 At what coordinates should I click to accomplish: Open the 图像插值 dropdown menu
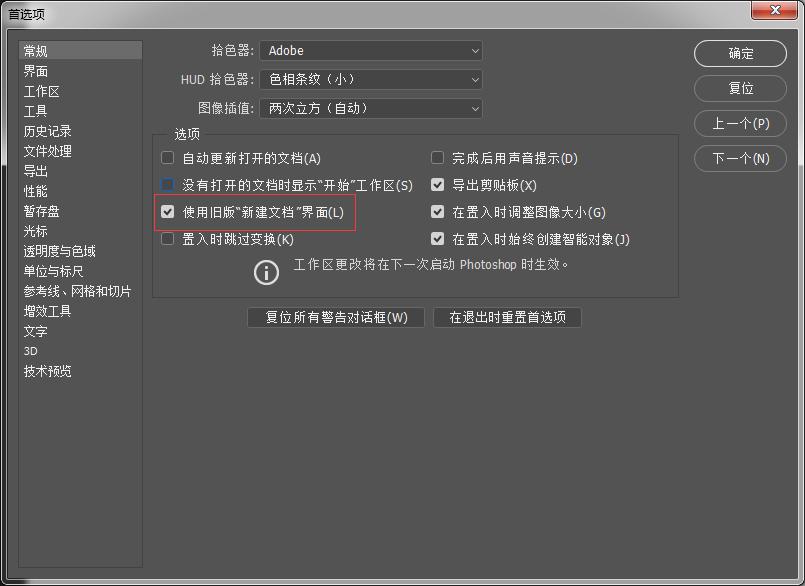click(x=371, y=108)
